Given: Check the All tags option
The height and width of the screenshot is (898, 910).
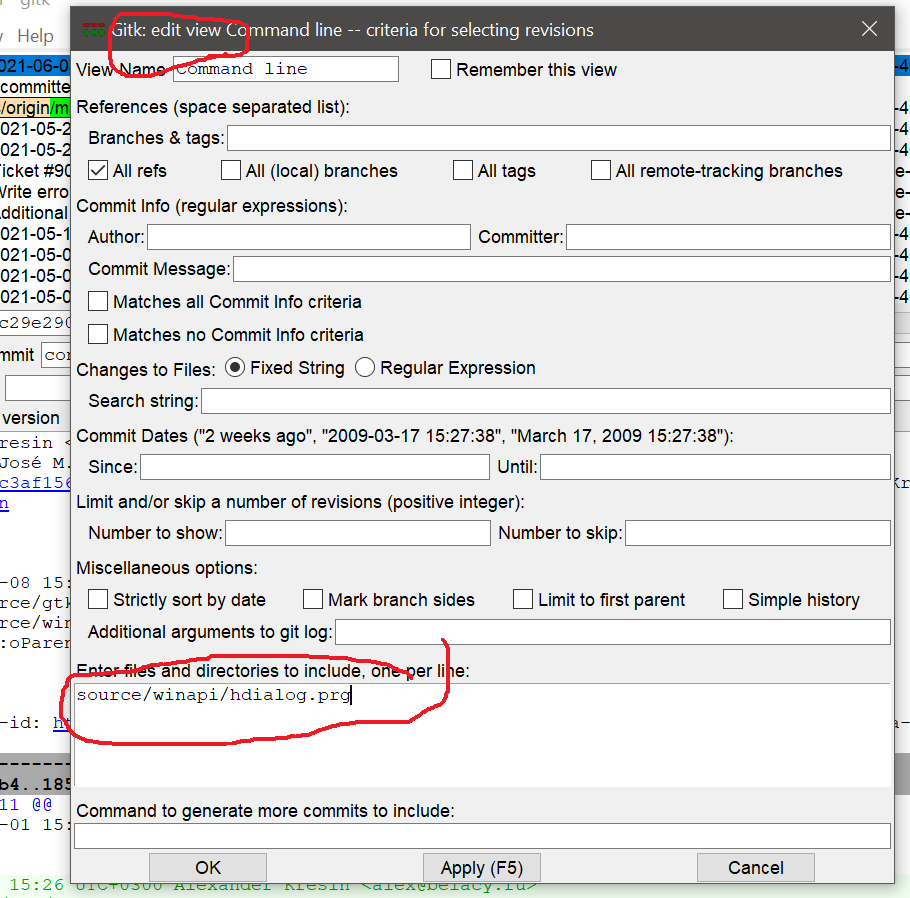Looking at the screenshot, I should [x=463, y=171].
